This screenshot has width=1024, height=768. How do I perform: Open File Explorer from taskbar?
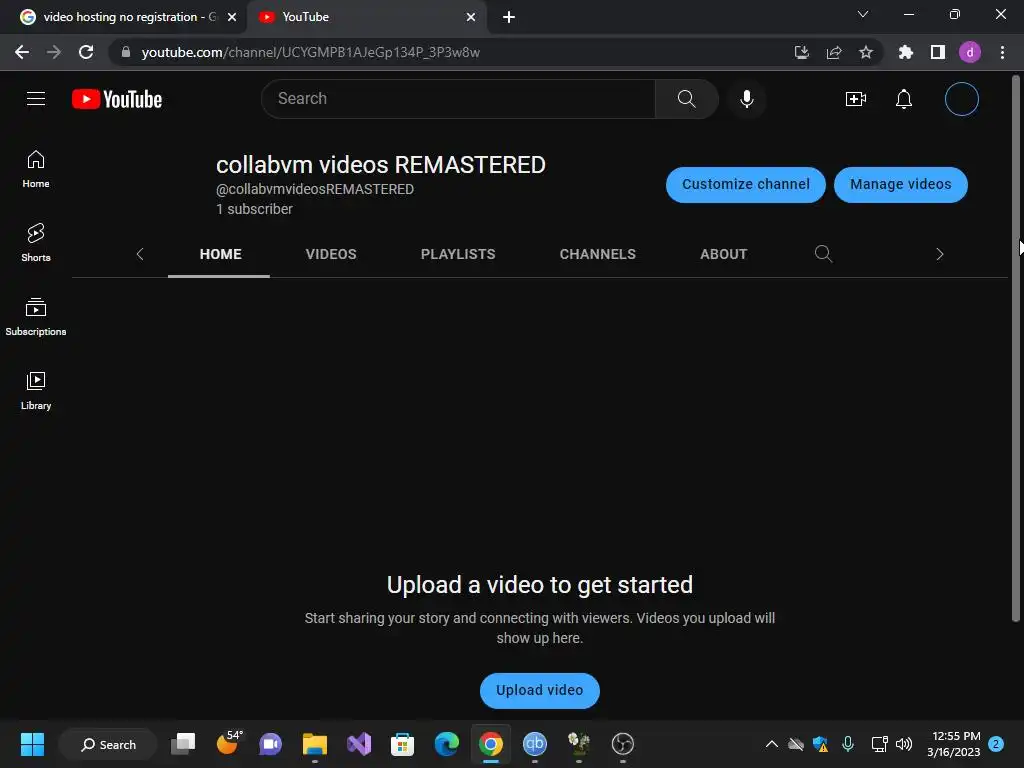[x=315, y=744]
